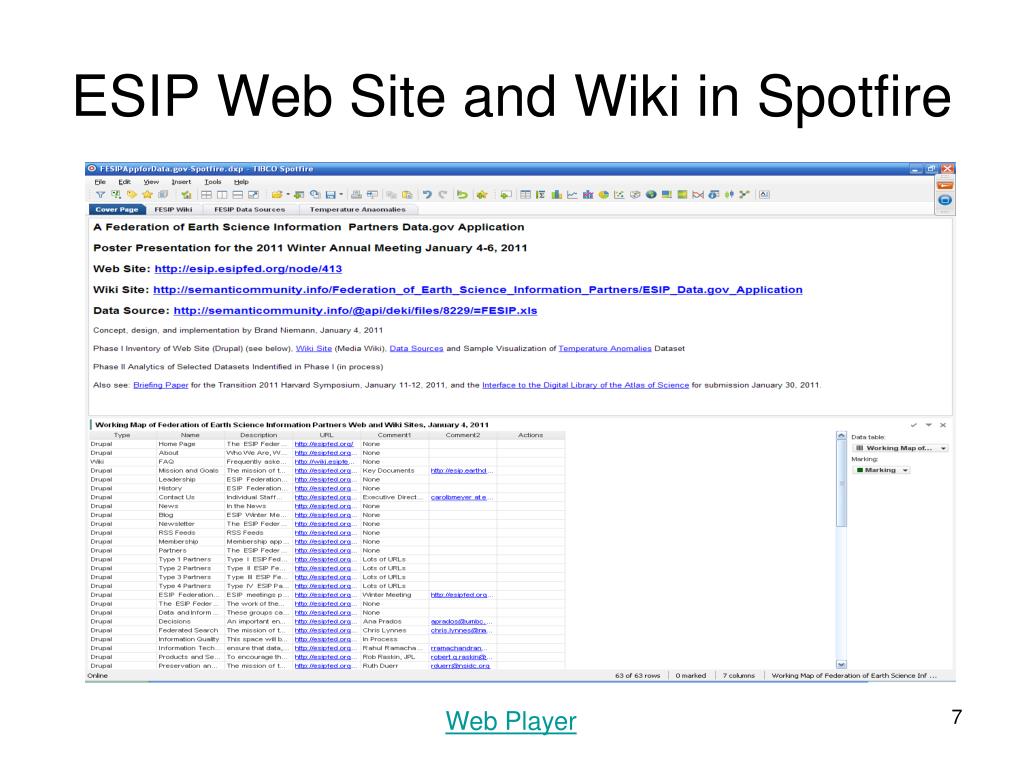
Task: Open the Insert menu
Action: click(181, 182)
